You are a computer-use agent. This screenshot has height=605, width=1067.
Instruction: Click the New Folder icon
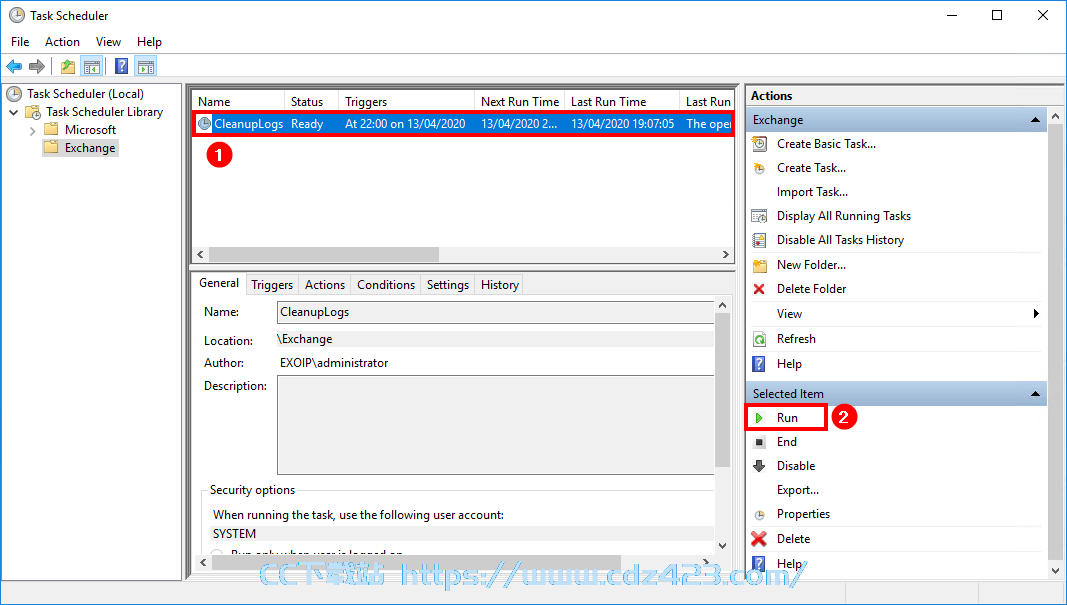[x=759, y=265]
